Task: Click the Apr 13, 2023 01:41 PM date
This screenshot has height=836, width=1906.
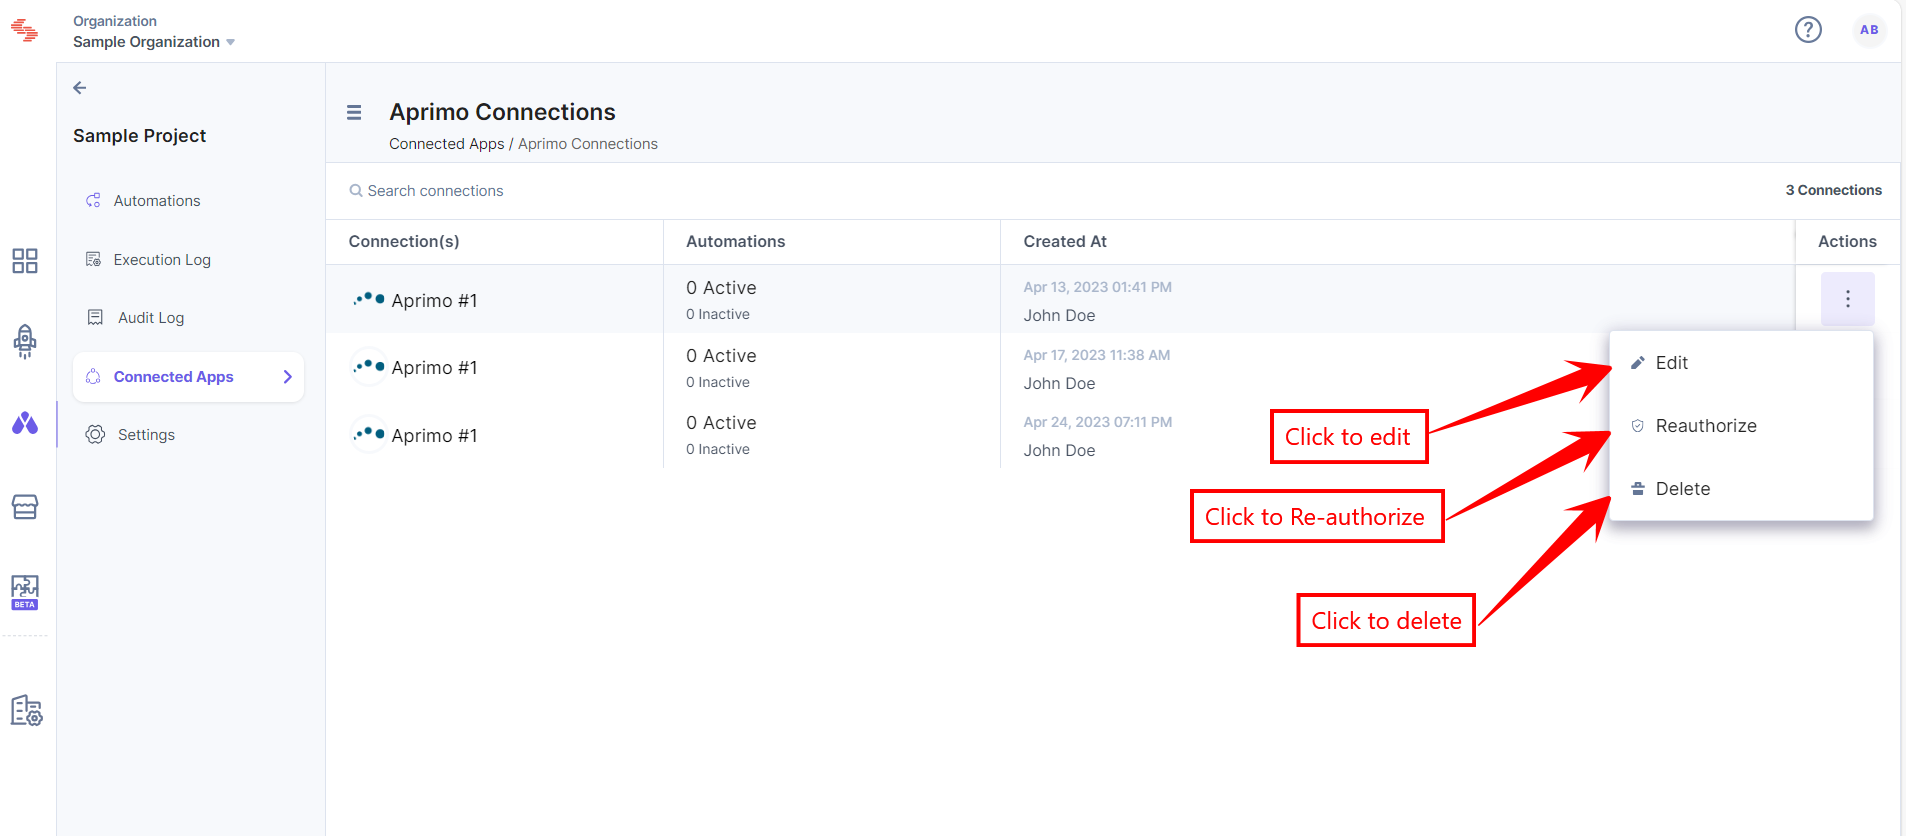Action: click(x=1097, y=287)
